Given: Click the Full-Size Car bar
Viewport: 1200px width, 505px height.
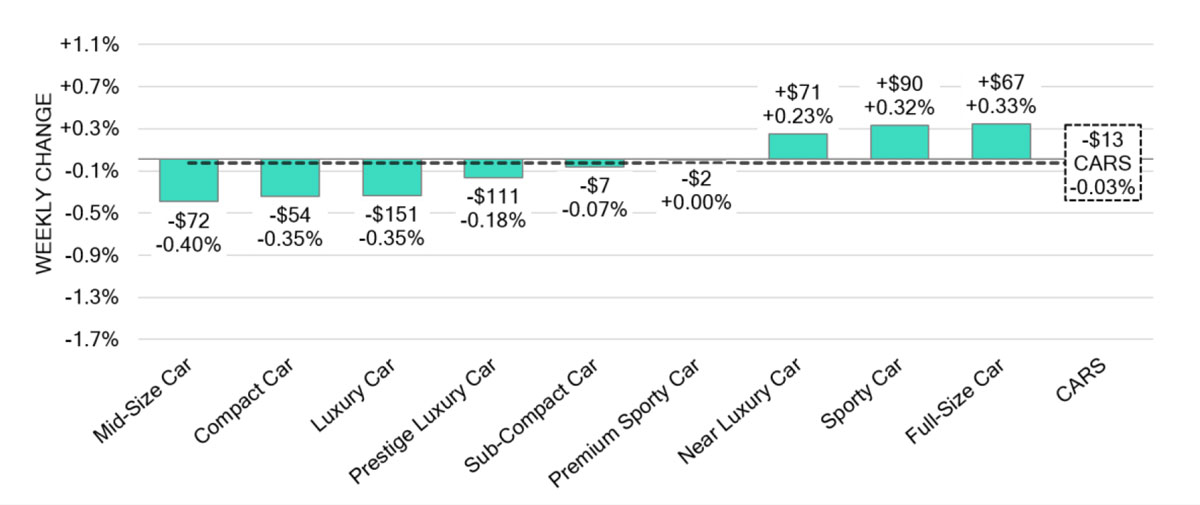Looking at the screenshot, I should 1001,141.
